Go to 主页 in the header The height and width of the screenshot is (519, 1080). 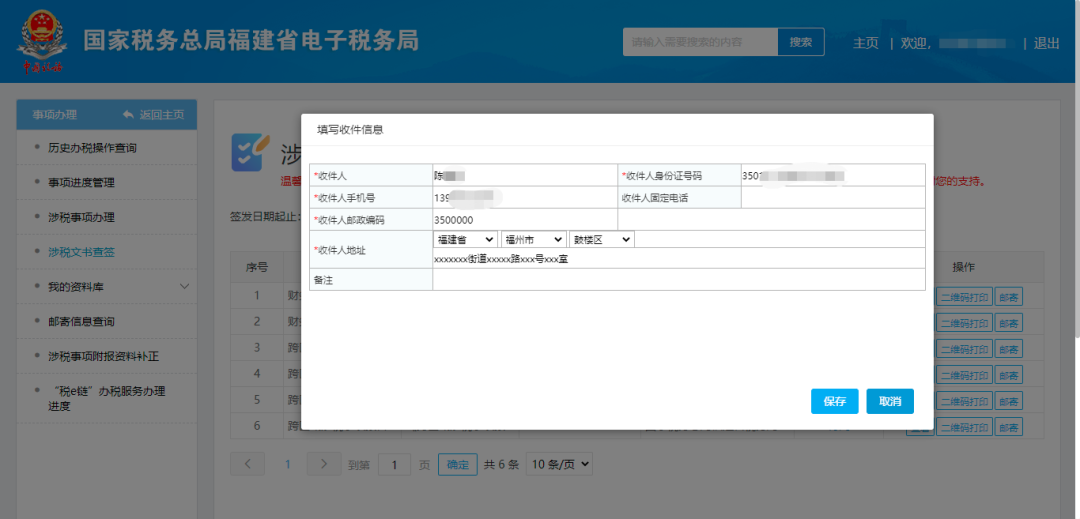866,43
